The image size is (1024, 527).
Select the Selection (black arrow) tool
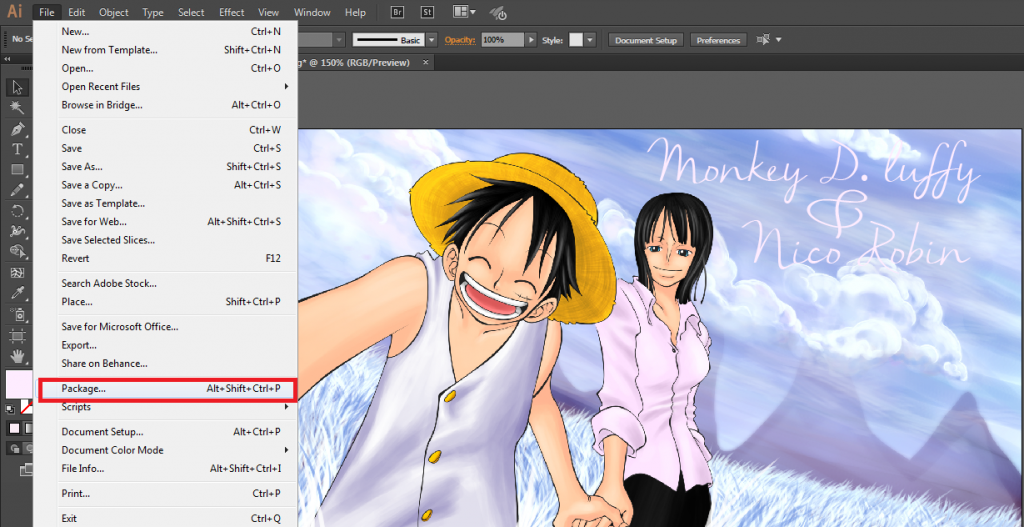pos(17,87)
